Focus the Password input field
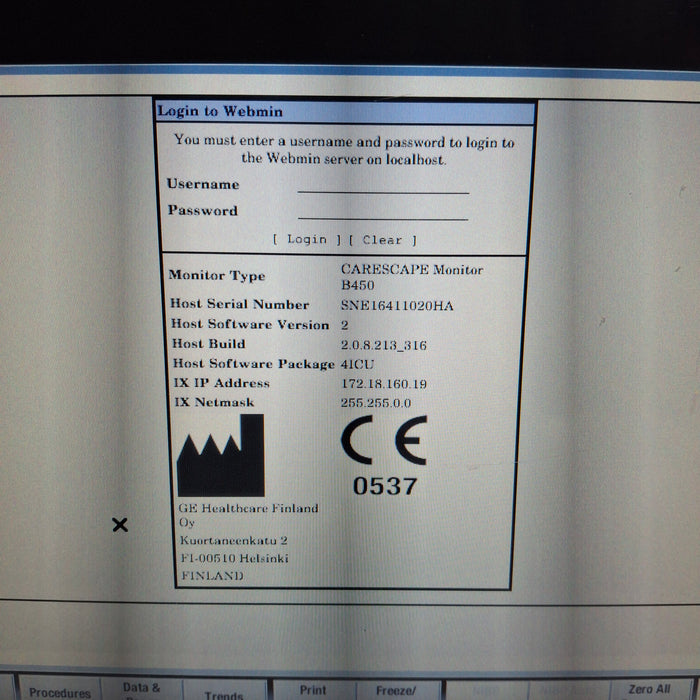The height and width of the screenshot is (700, 700). click(383, 212)
